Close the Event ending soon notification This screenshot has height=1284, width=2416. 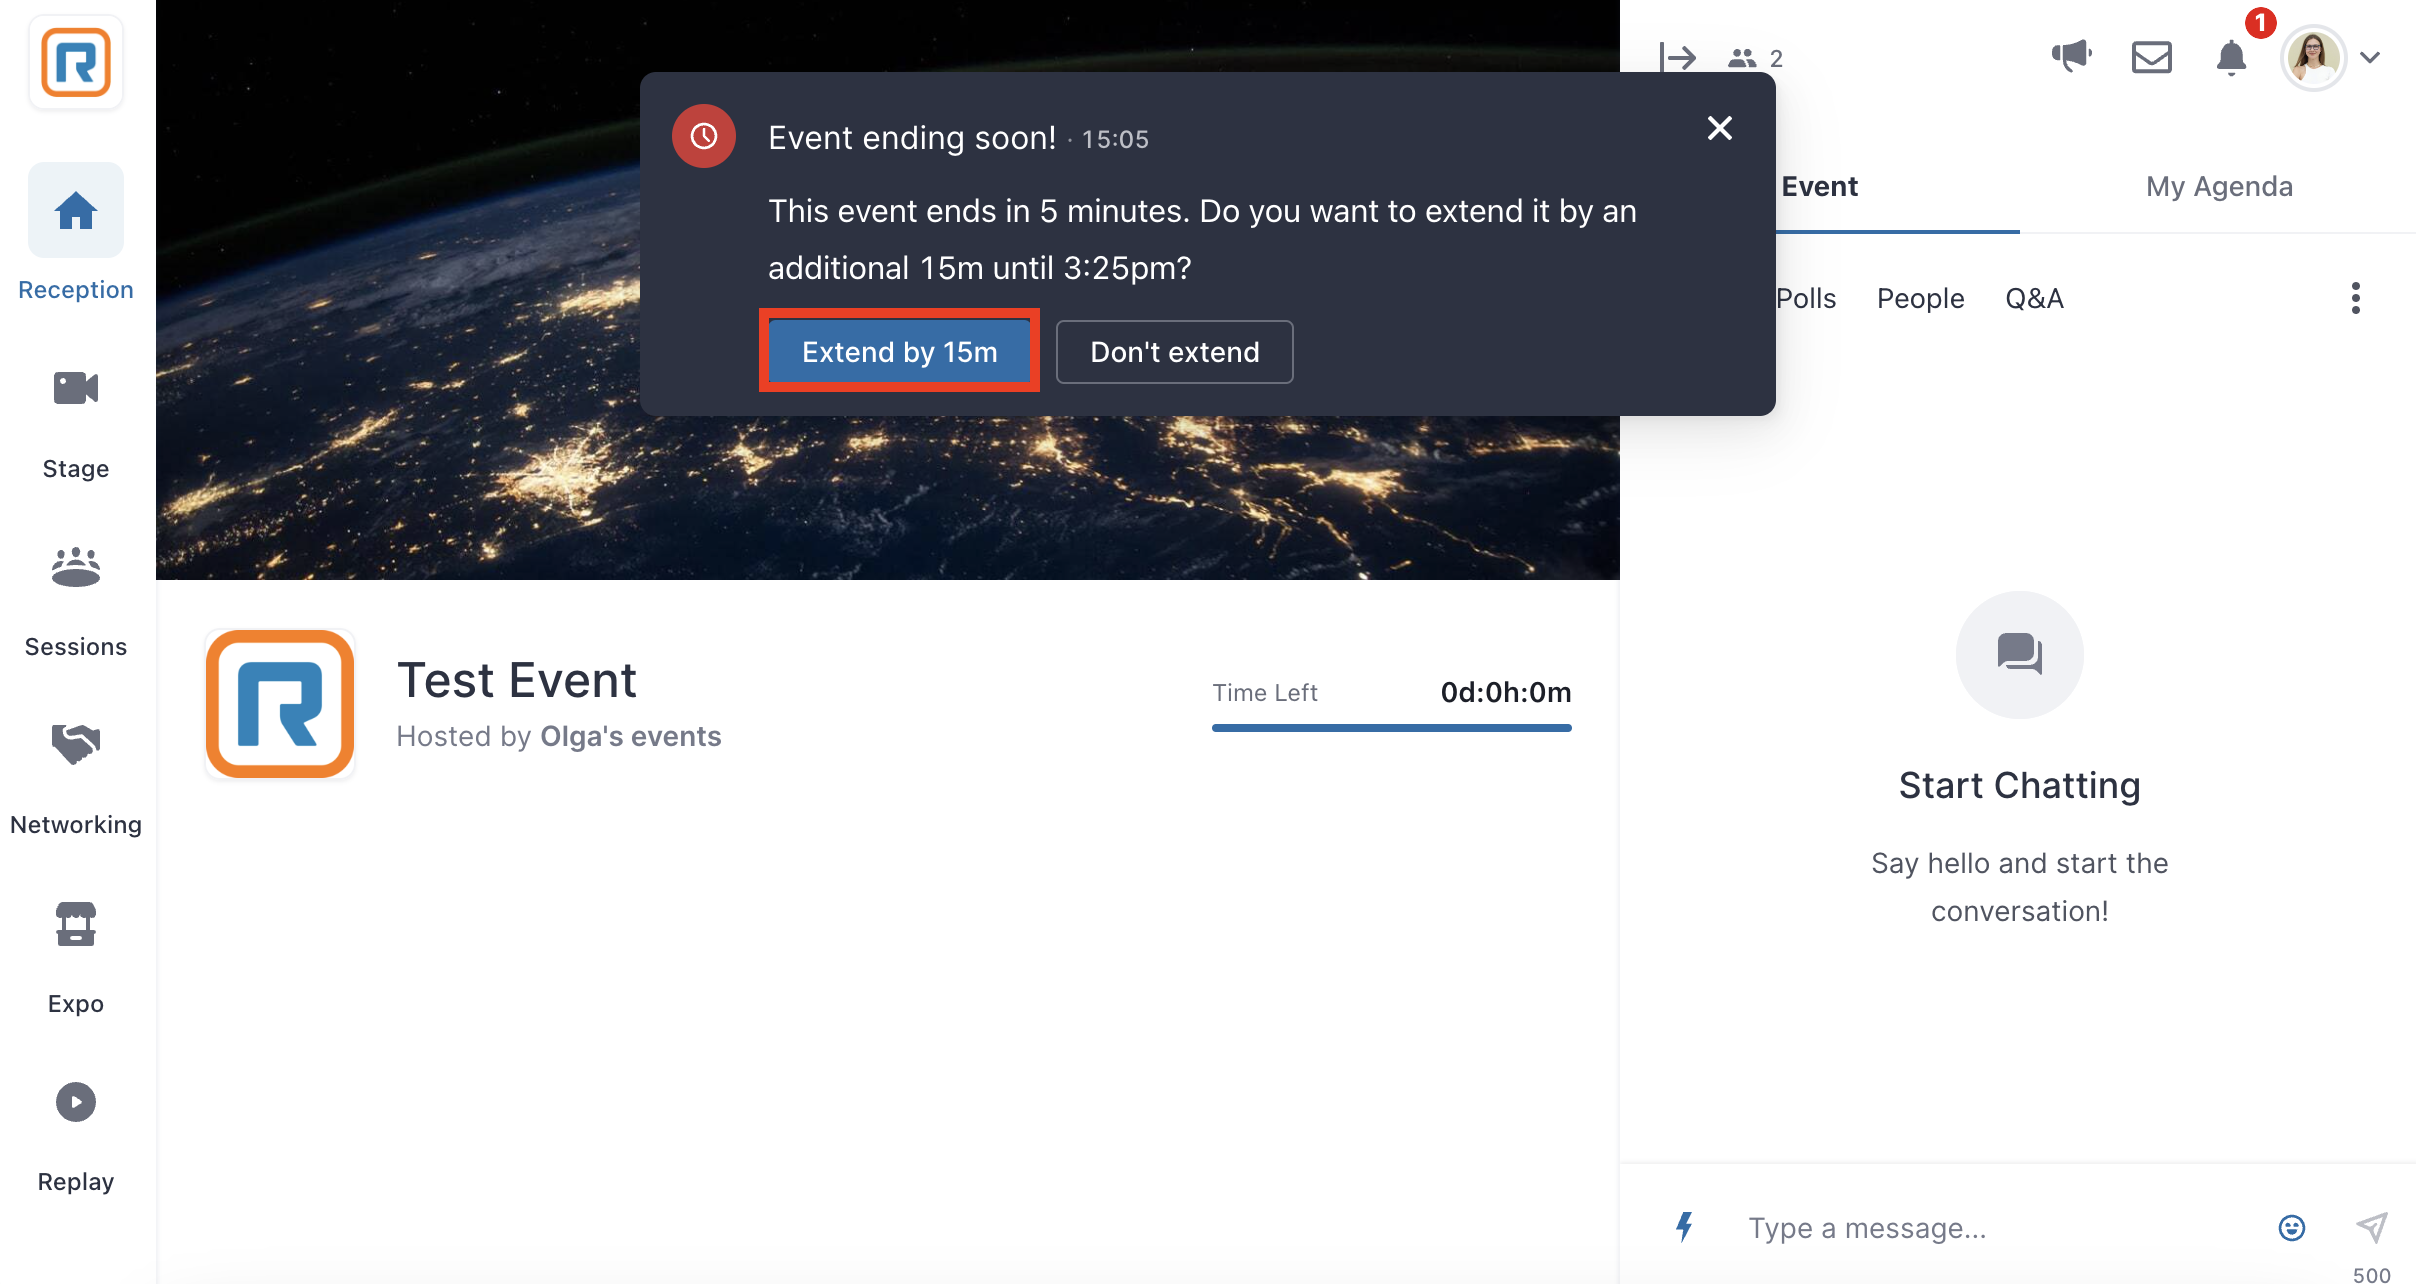point(1720,128)
